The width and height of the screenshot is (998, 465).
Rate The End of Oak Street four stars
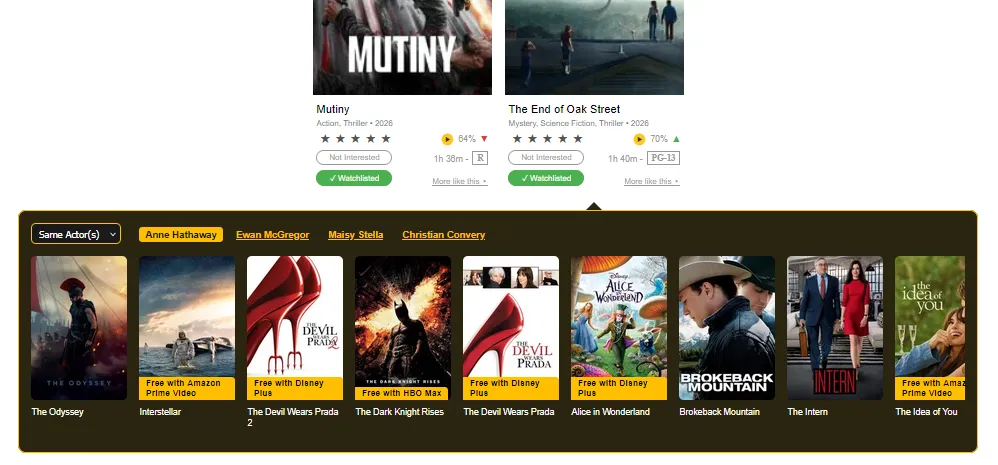[563, 139]
